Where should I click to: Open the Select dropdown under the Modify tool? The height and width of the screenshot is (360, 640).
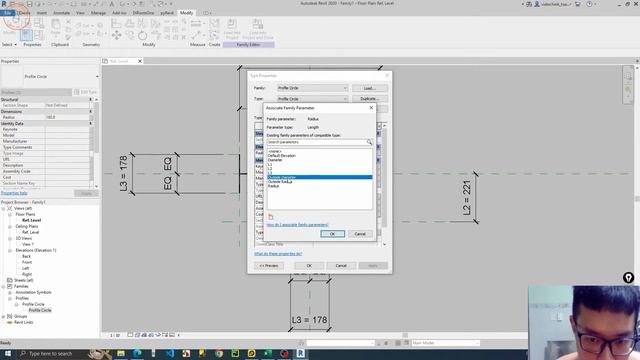9,44
